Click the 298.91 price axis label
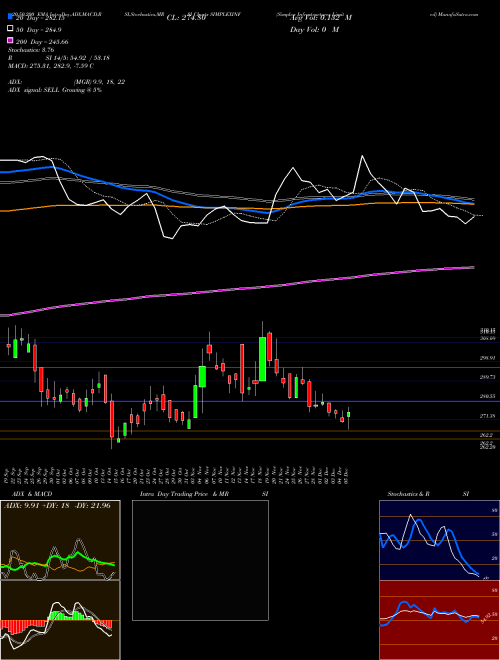 click(487, 358)
